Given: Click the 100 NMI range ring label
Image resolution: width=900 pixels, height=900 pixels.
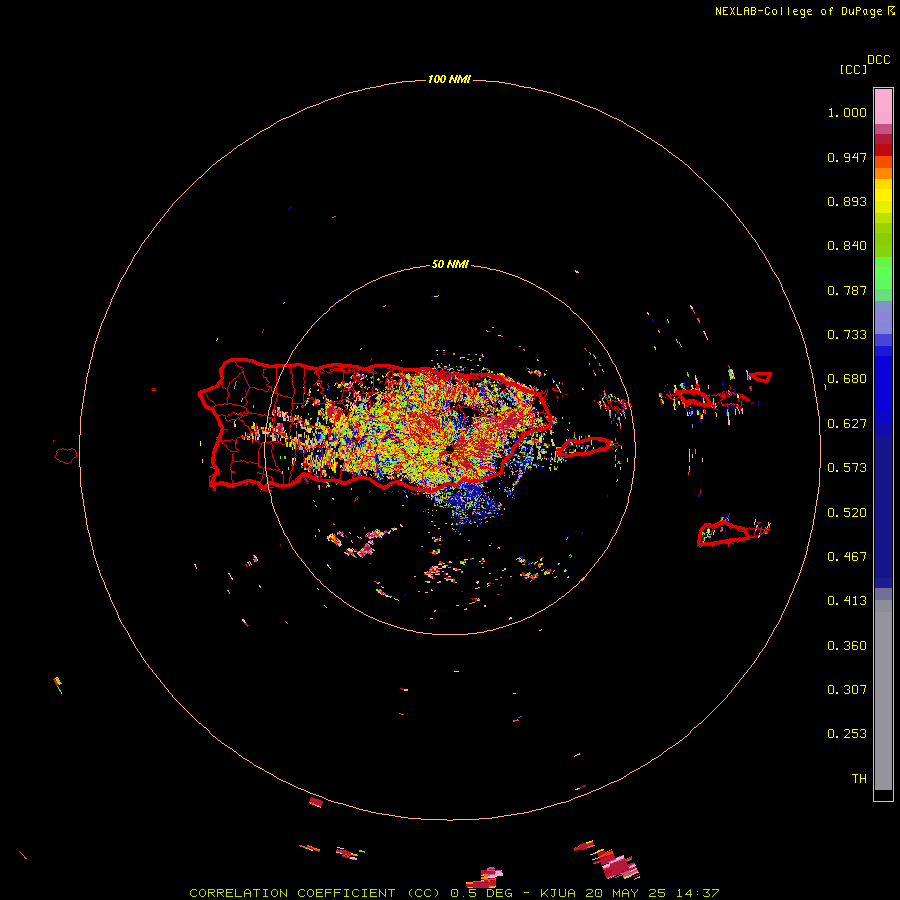Looking at the screenshot, I should [x=449, y=79].
